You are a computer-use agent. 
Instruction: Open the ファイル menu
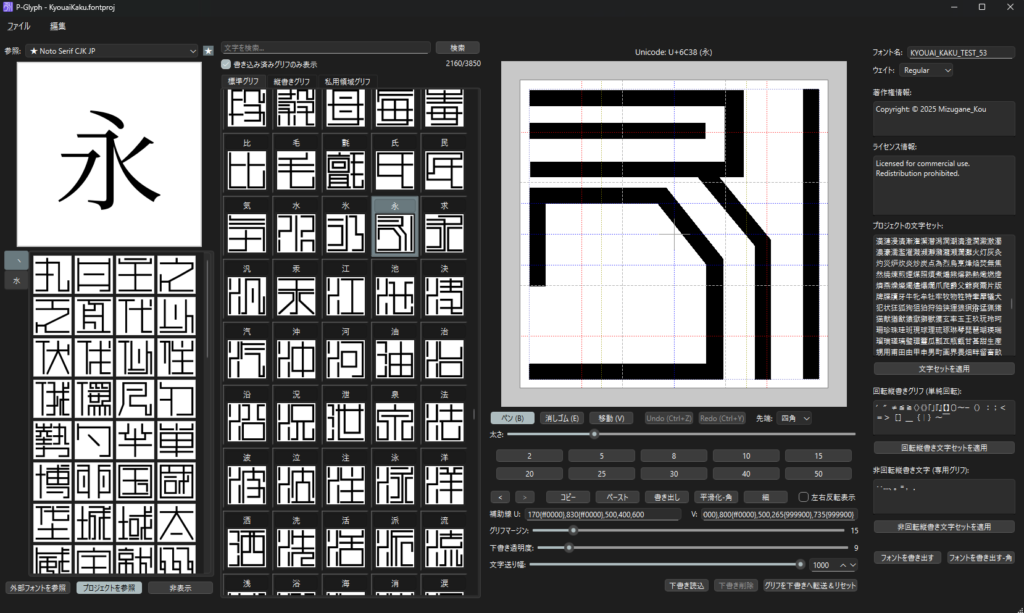click(18, 24)
